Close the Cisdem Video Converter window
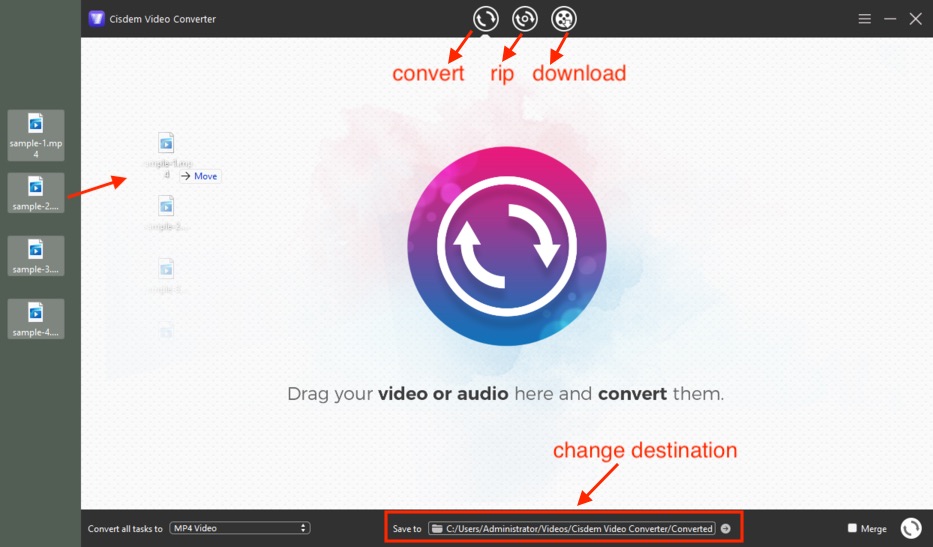The width and height of the screenshot is (933, 547). click(x=916, y=19)
